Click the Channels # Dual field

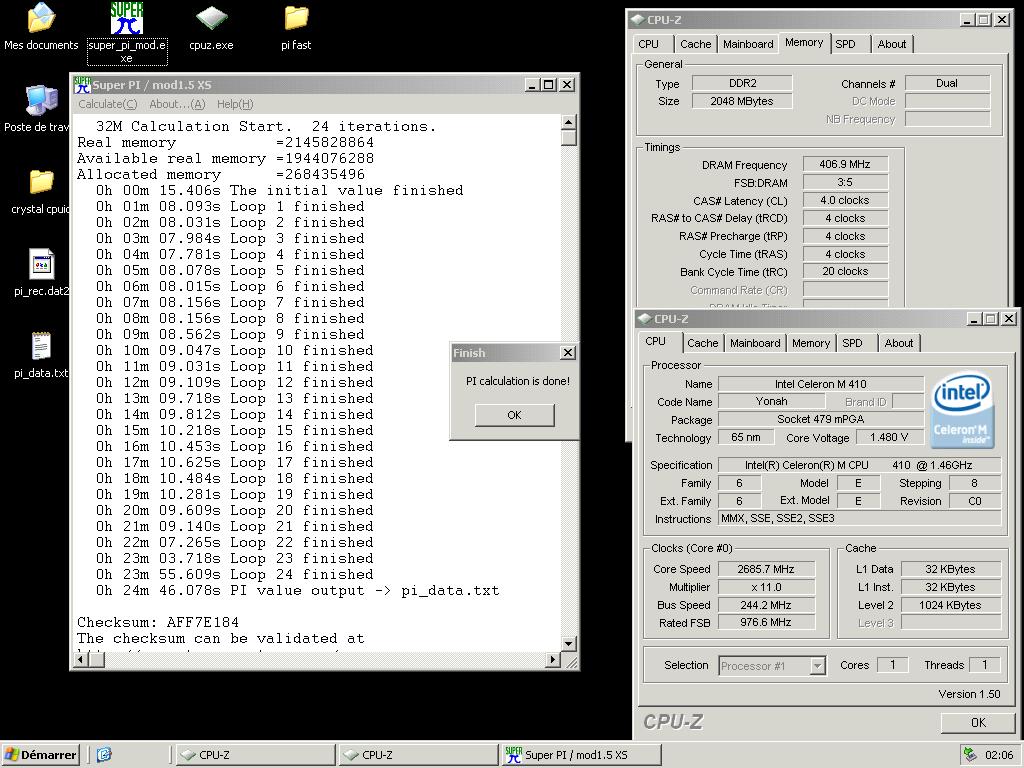click(x=947, y=83)
